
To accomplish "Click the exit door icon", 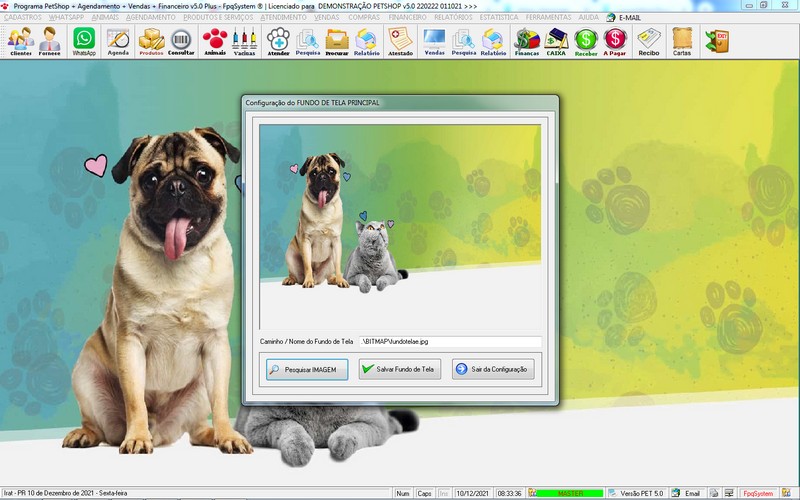I will click(x=717, y=41).
